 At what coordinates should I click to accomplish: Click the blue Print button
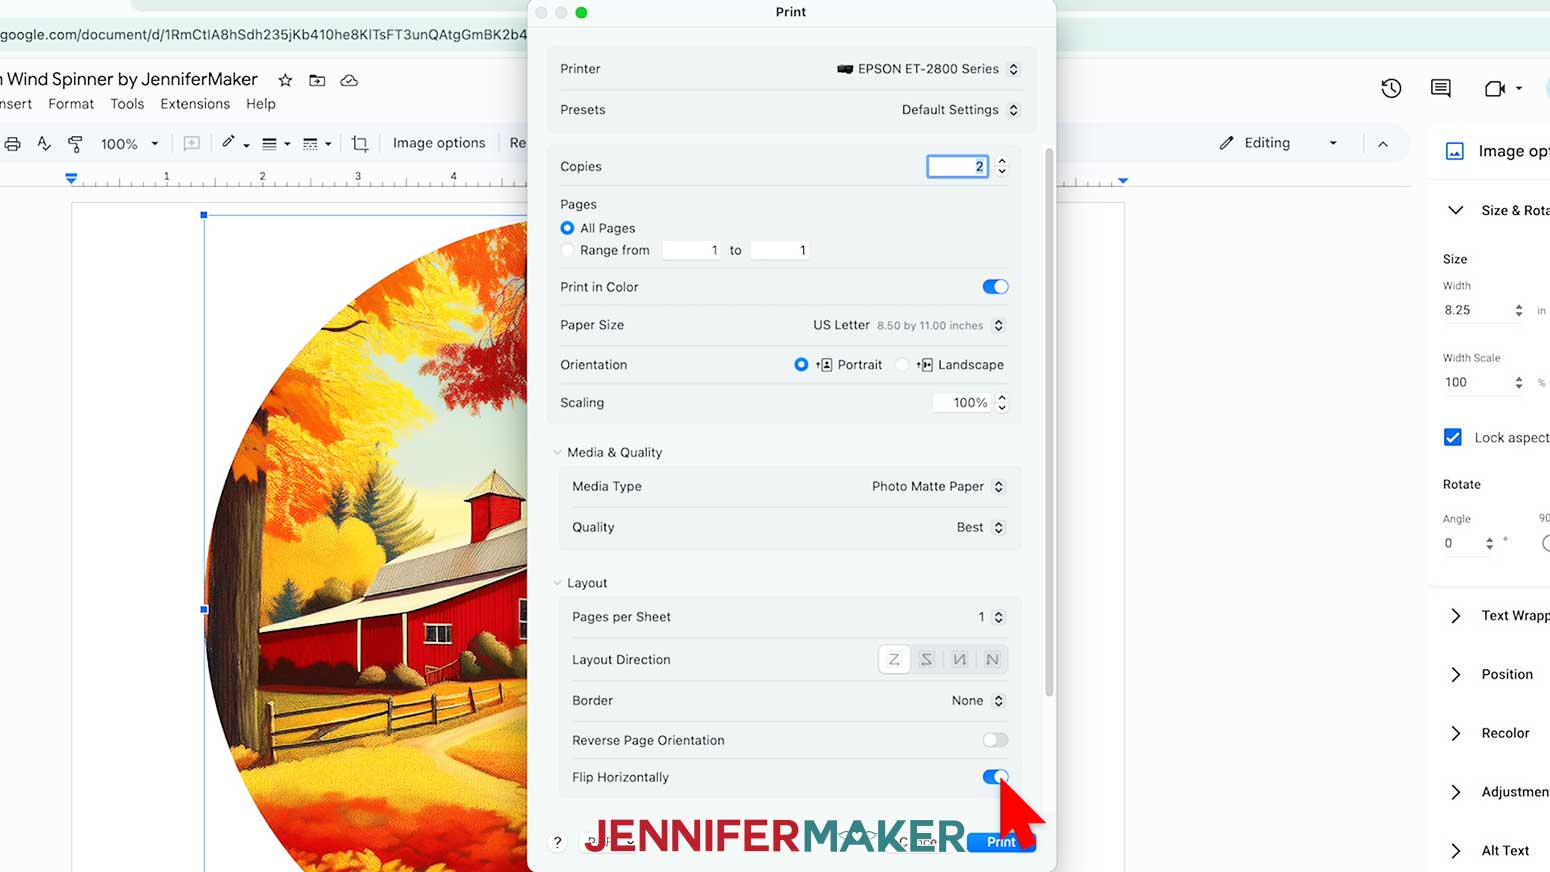(x=1001, y=842)
